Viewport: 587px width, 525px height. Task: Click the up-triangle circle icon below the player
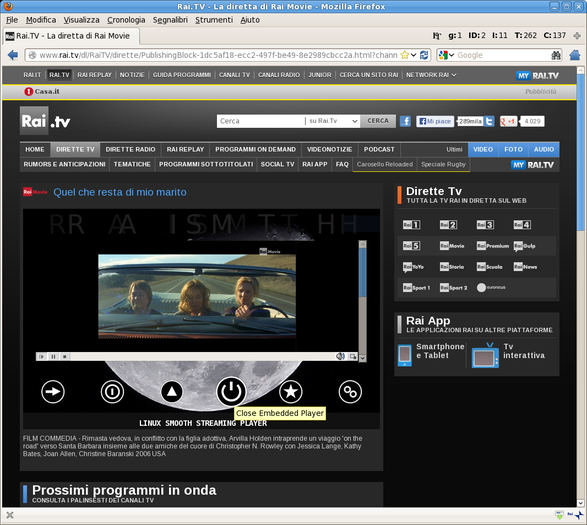point(172,392)
